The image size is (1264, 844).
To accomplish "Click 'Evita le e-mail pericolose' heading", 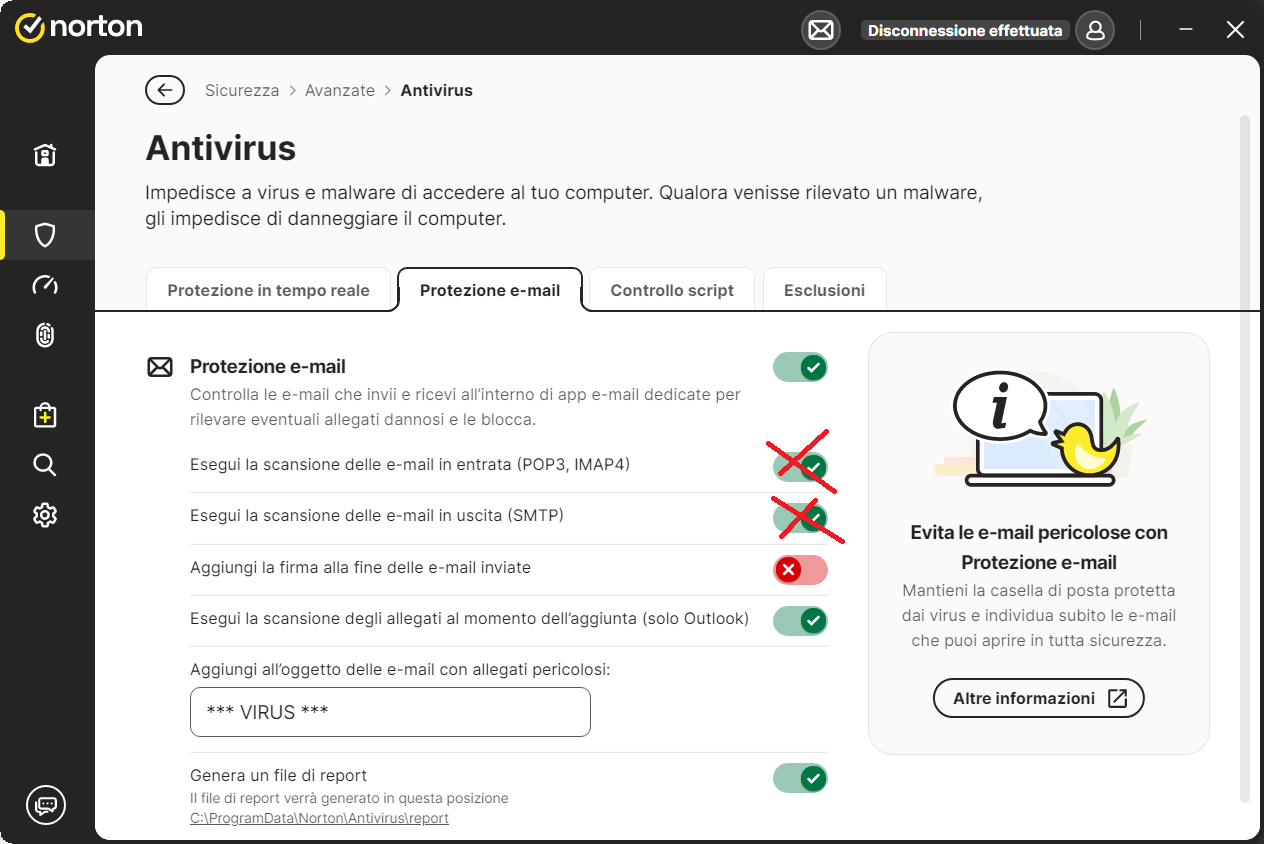I will pyautogui.click(x=1039, y=547).
